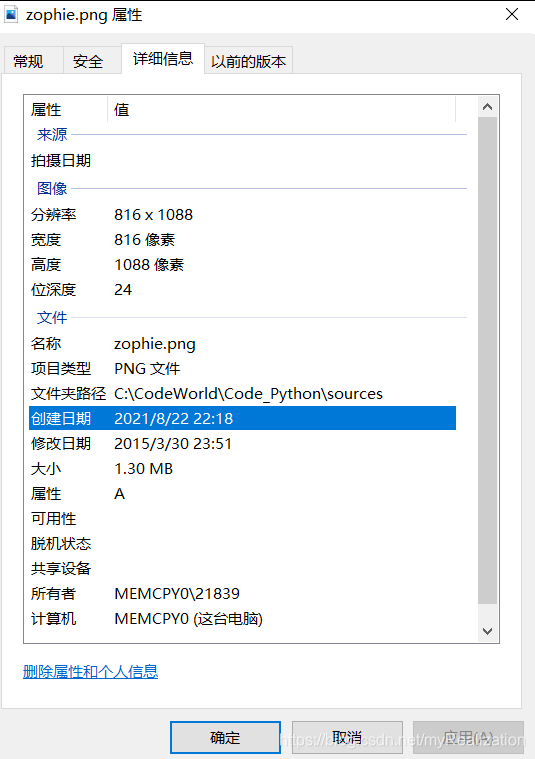535x759 pixels.
Task: Close the zophie.png properties dialog
Action: (512, 14)
